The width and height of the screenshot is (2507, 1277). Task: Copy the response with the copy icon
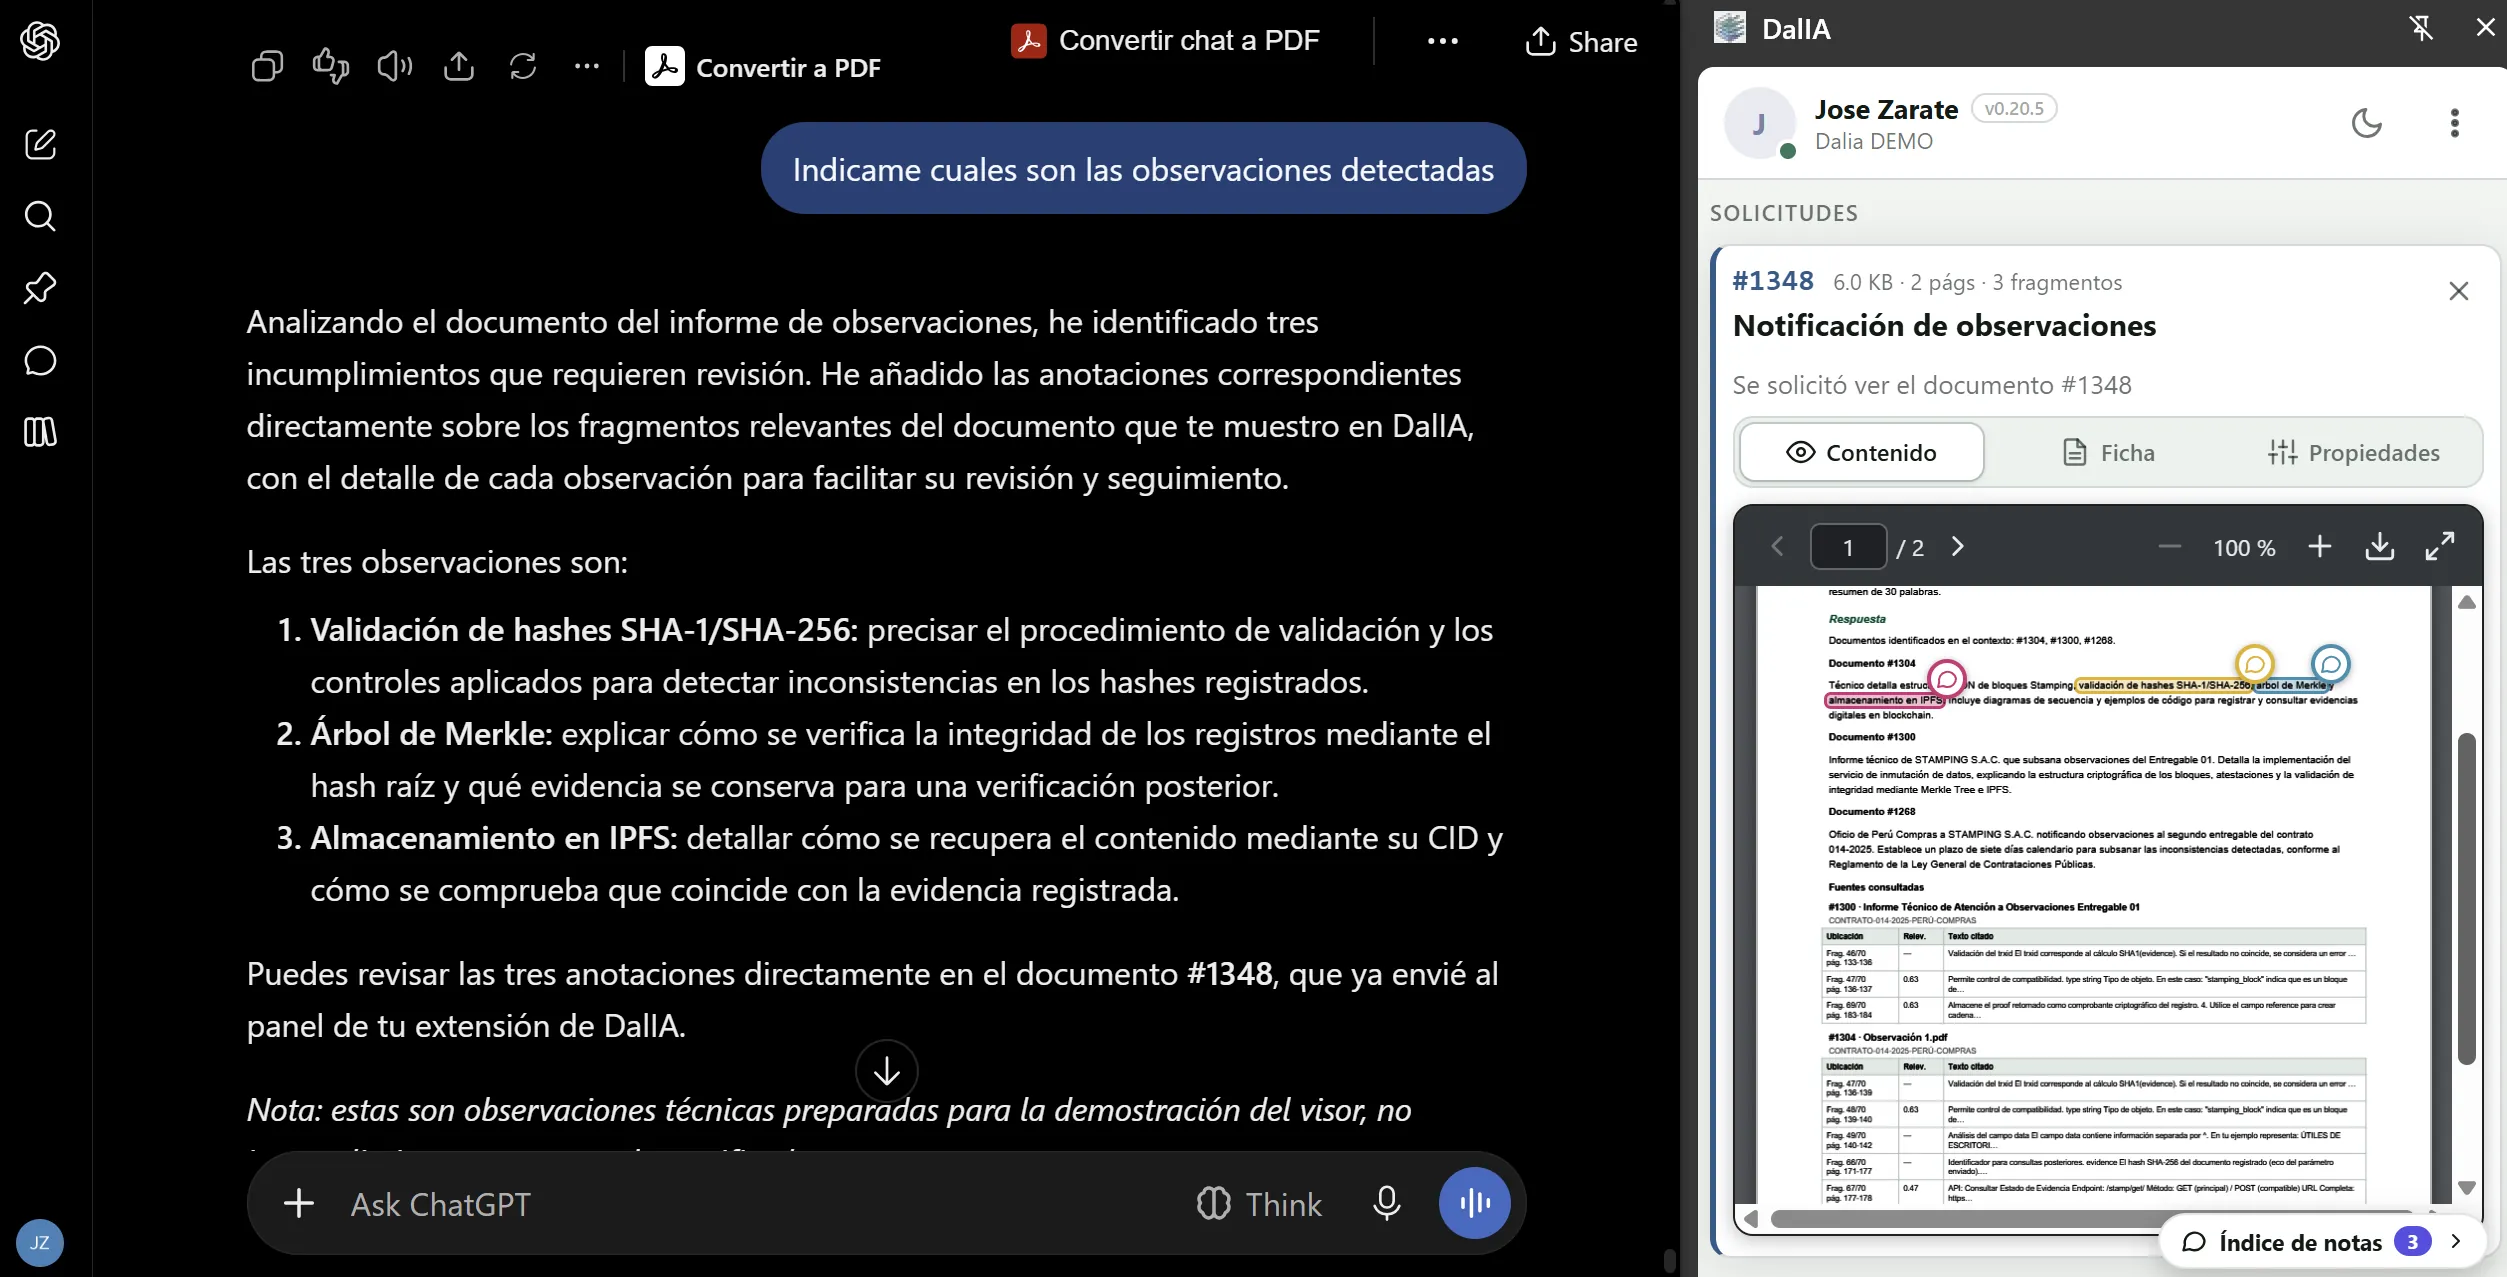tap(267, 67)
